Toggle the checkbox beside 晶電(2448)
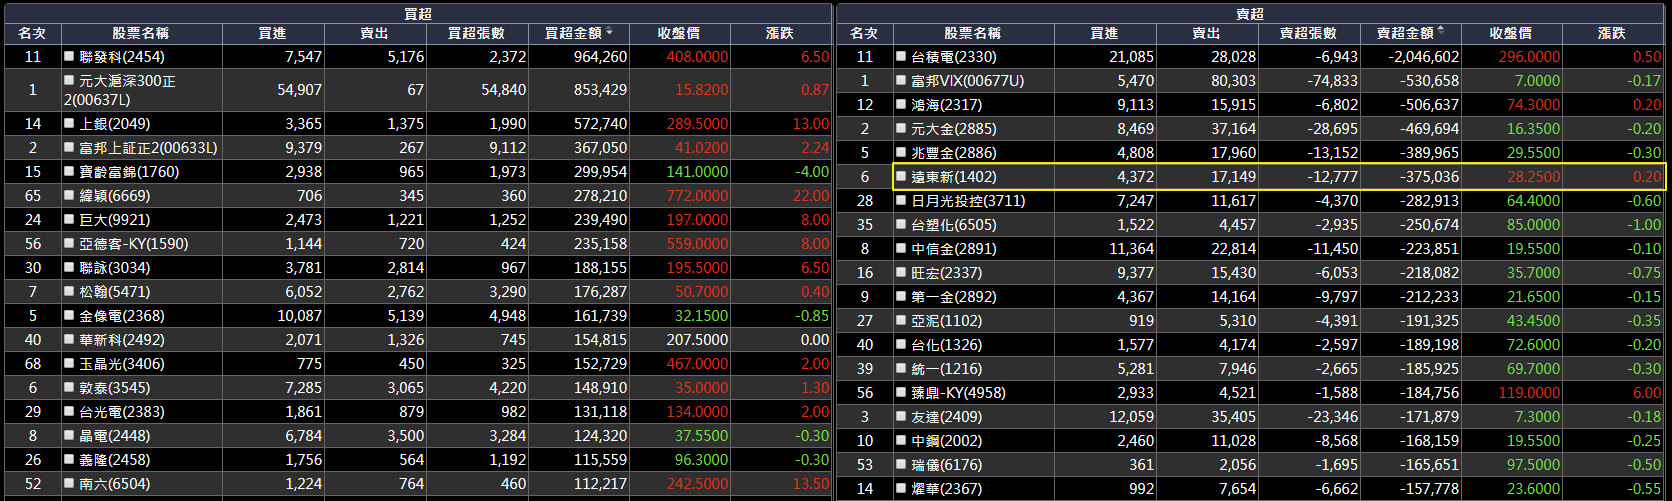 click(69, 436)
